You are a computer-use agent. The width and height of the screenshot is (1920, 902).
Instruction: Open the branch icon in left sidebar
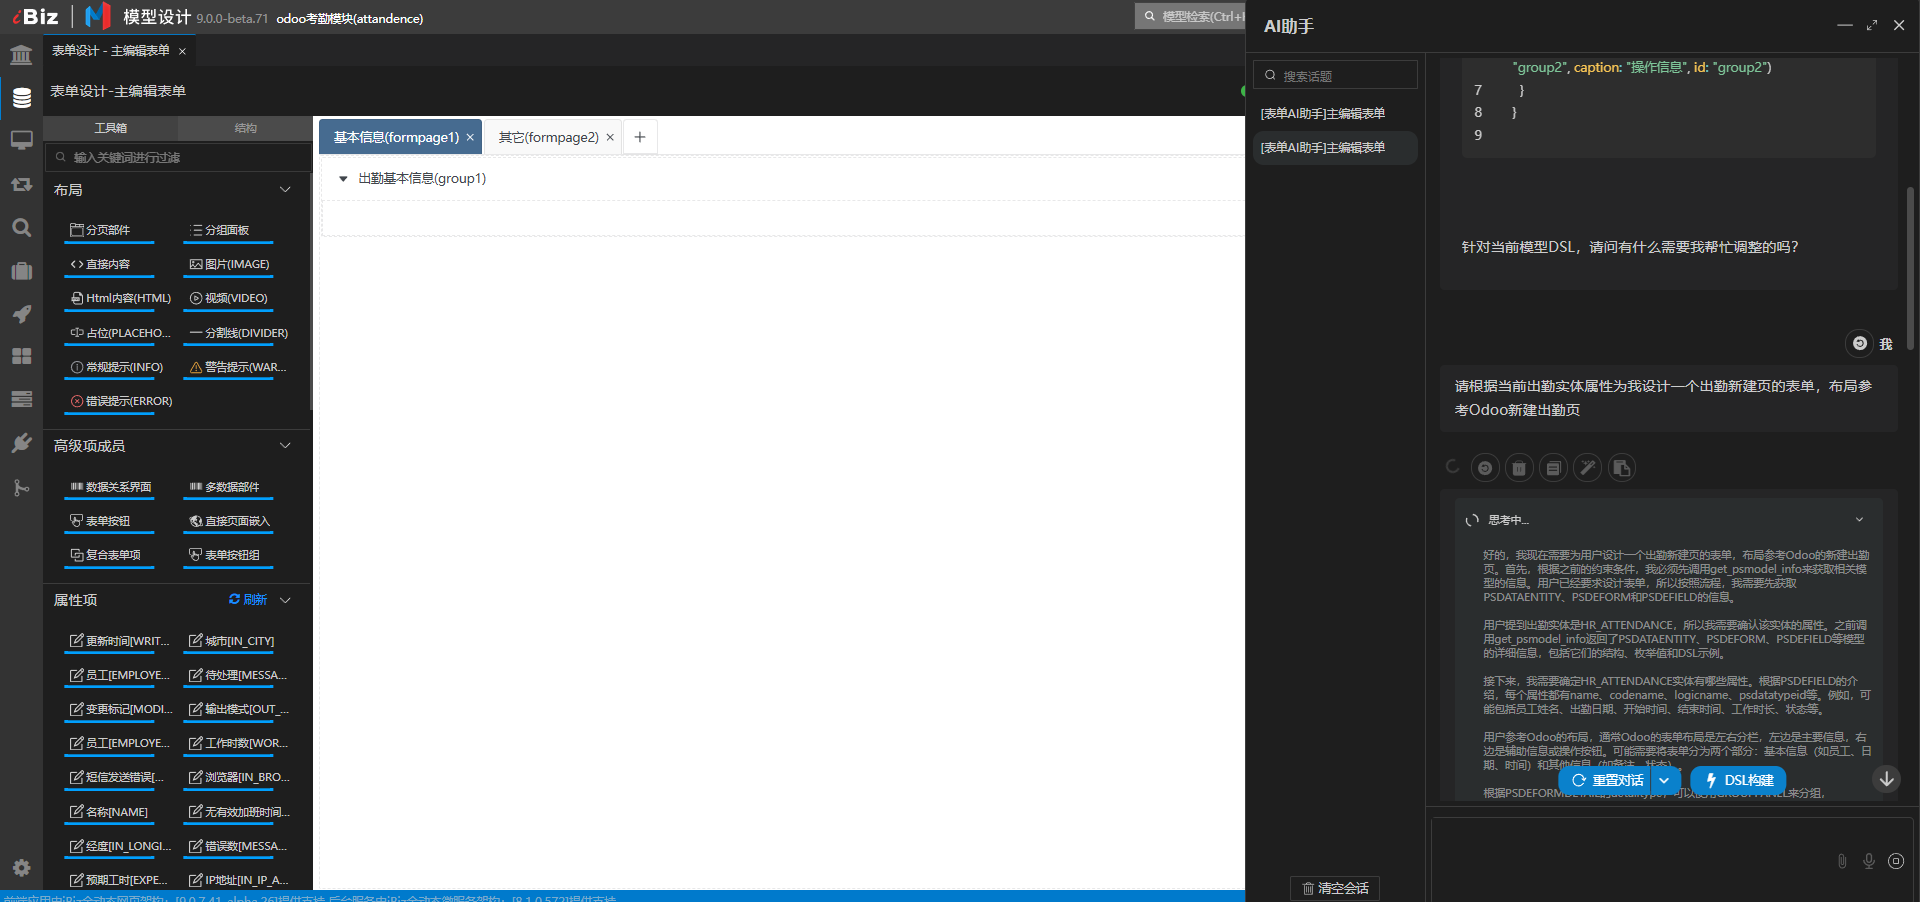pyautogui.click(x=21, y=487)
